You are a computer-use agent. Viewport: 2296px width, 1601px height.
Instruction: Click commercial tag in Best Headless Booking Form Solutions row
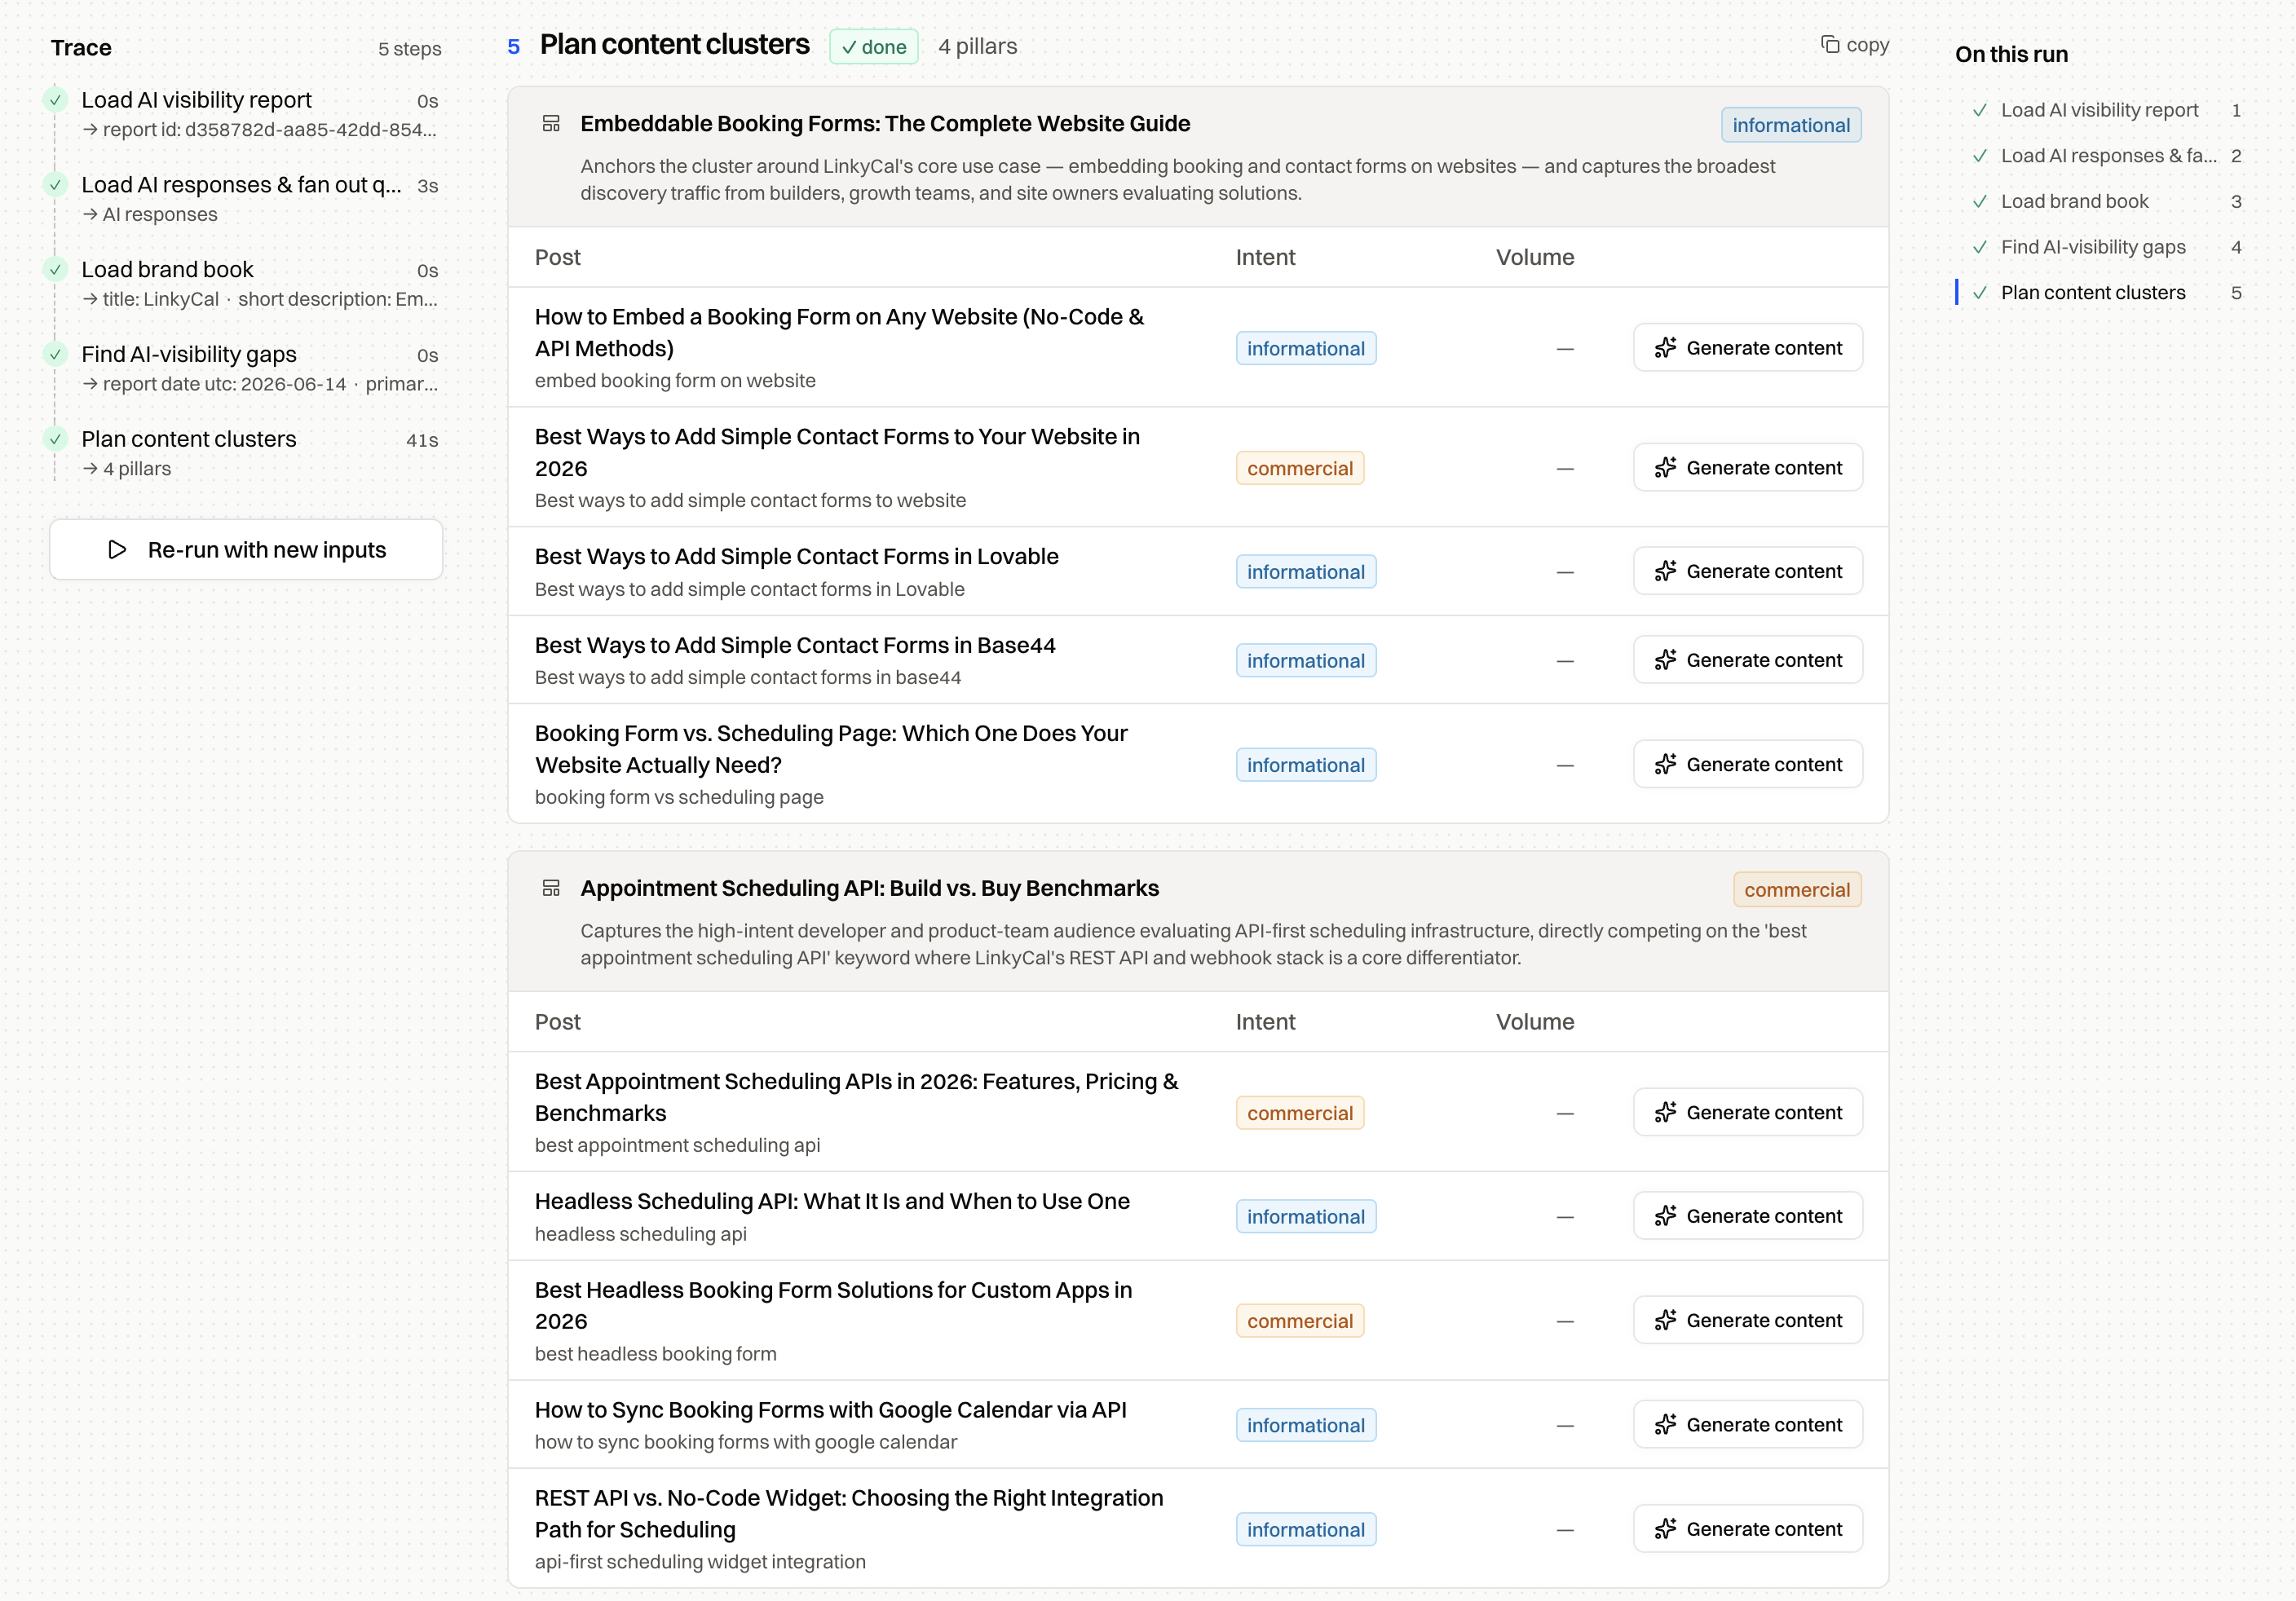pos(1299,1321)
